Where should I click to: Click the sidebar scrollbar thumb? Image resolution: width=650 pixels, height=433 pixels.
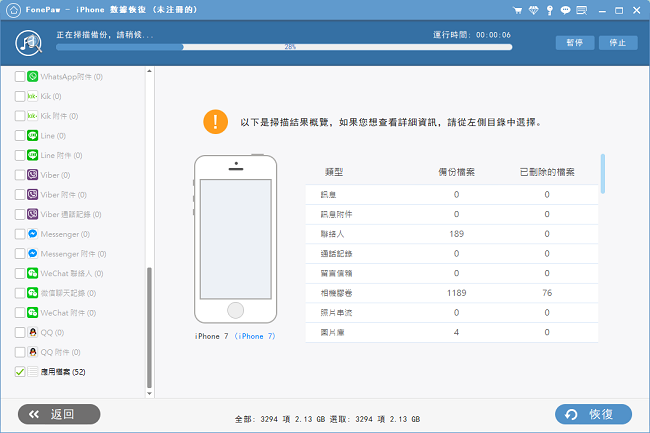149,327
